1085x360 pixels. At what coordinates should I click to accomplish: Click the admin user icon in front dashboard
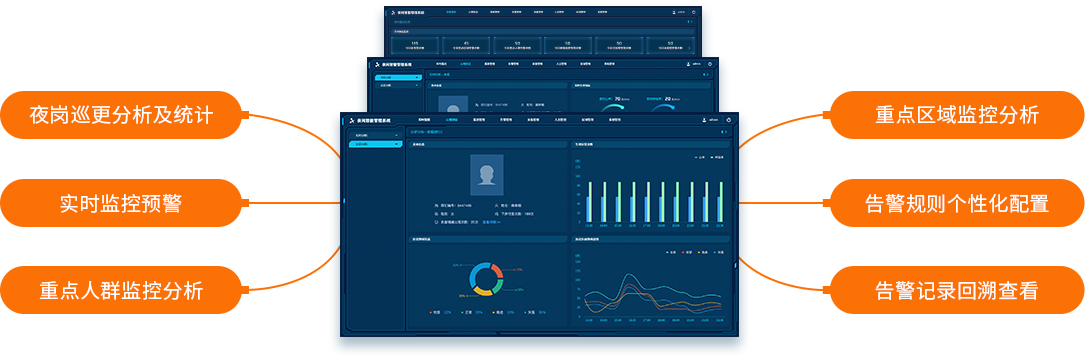click(x=704, y=120)
